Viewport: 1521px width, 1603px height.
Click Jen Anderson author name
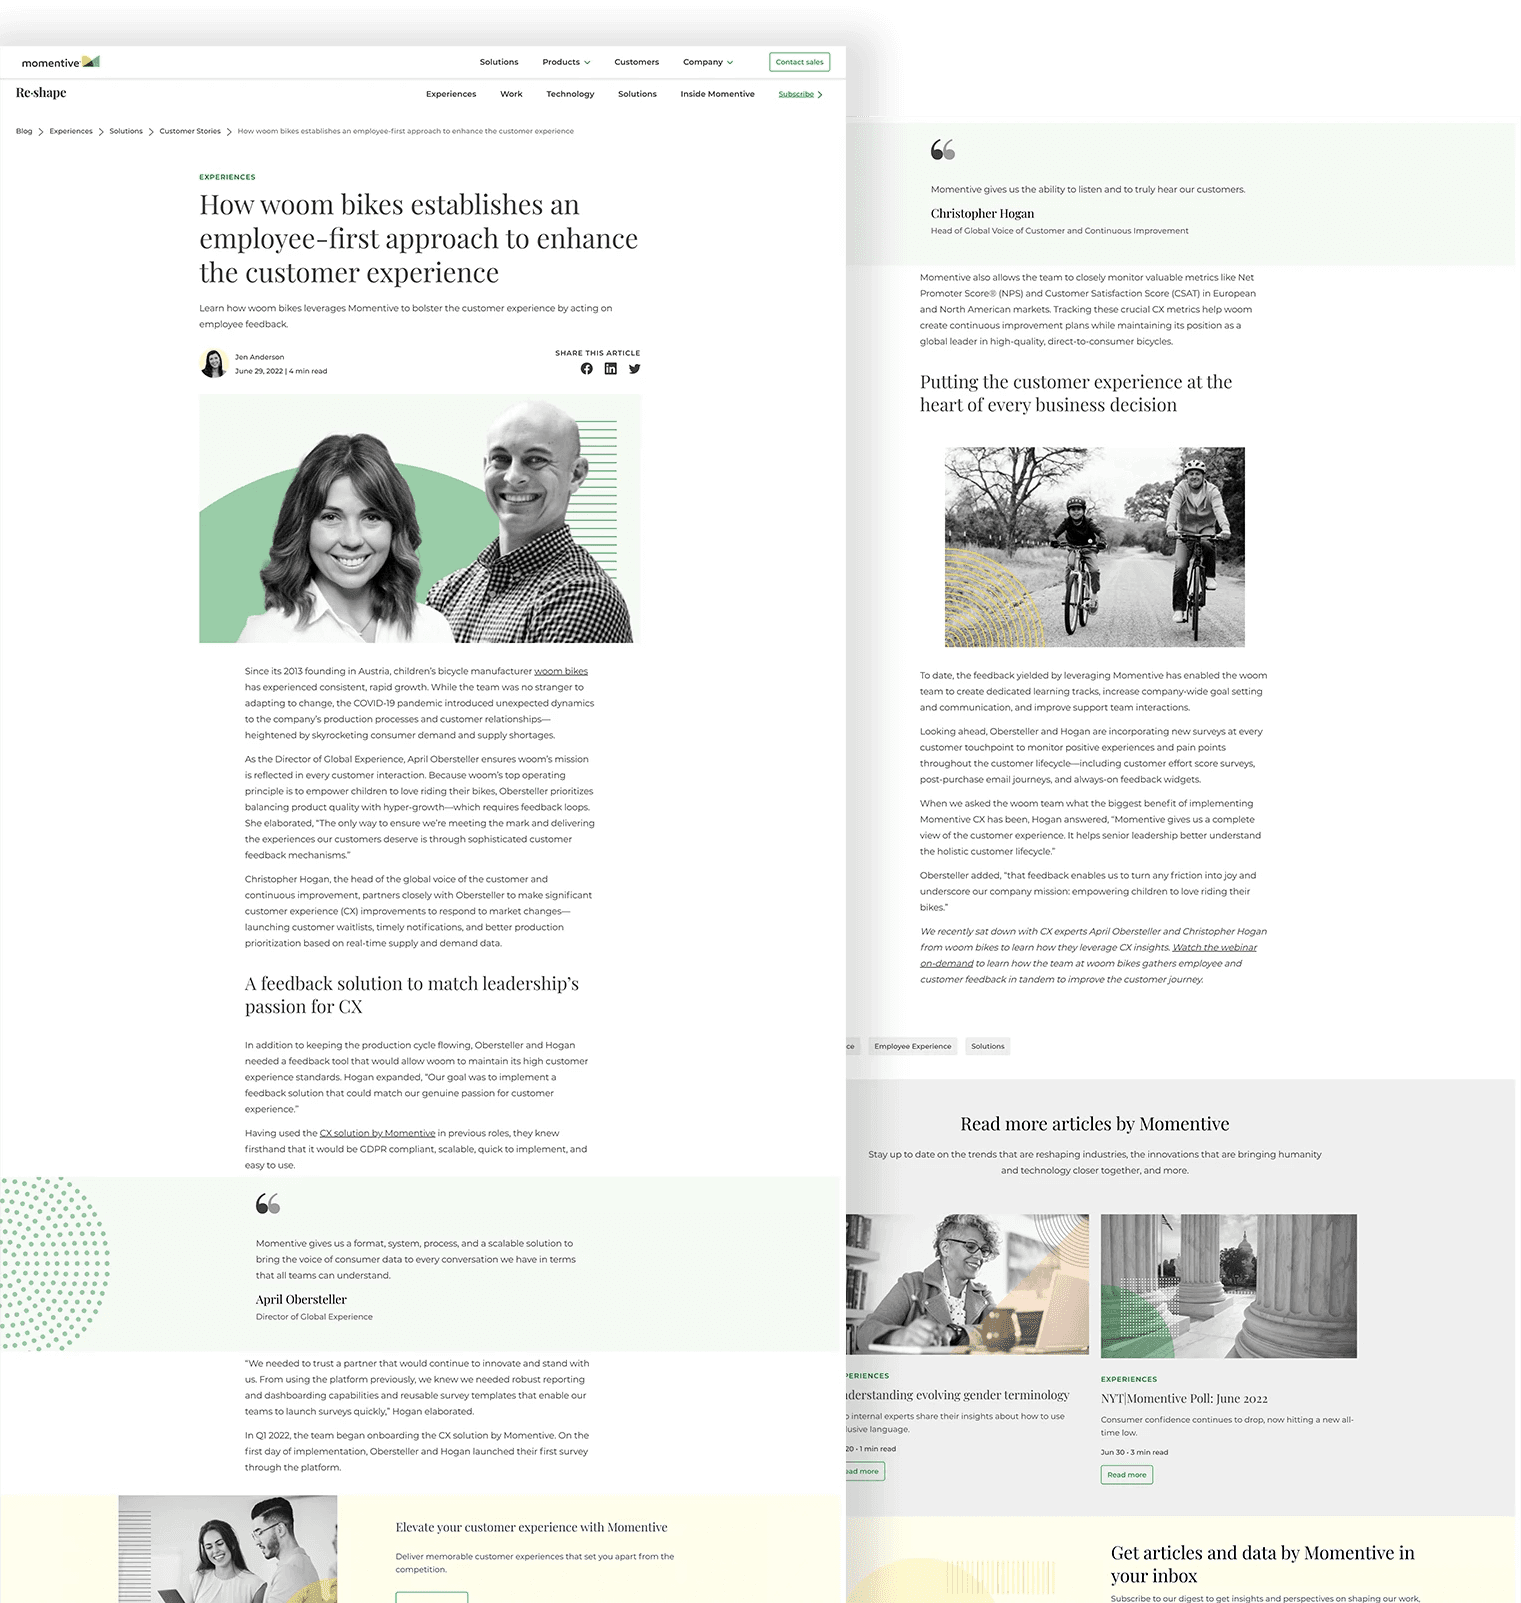pos(259,357)
